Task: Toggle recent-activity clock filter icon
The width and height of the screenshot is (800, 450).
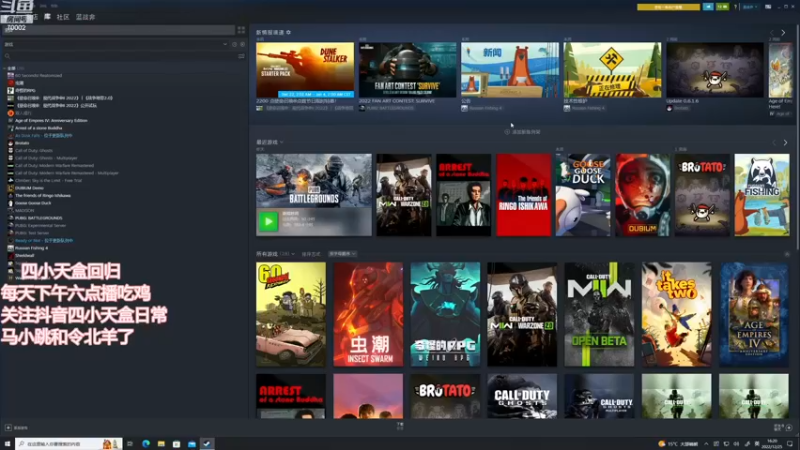Action: [234, 44]
